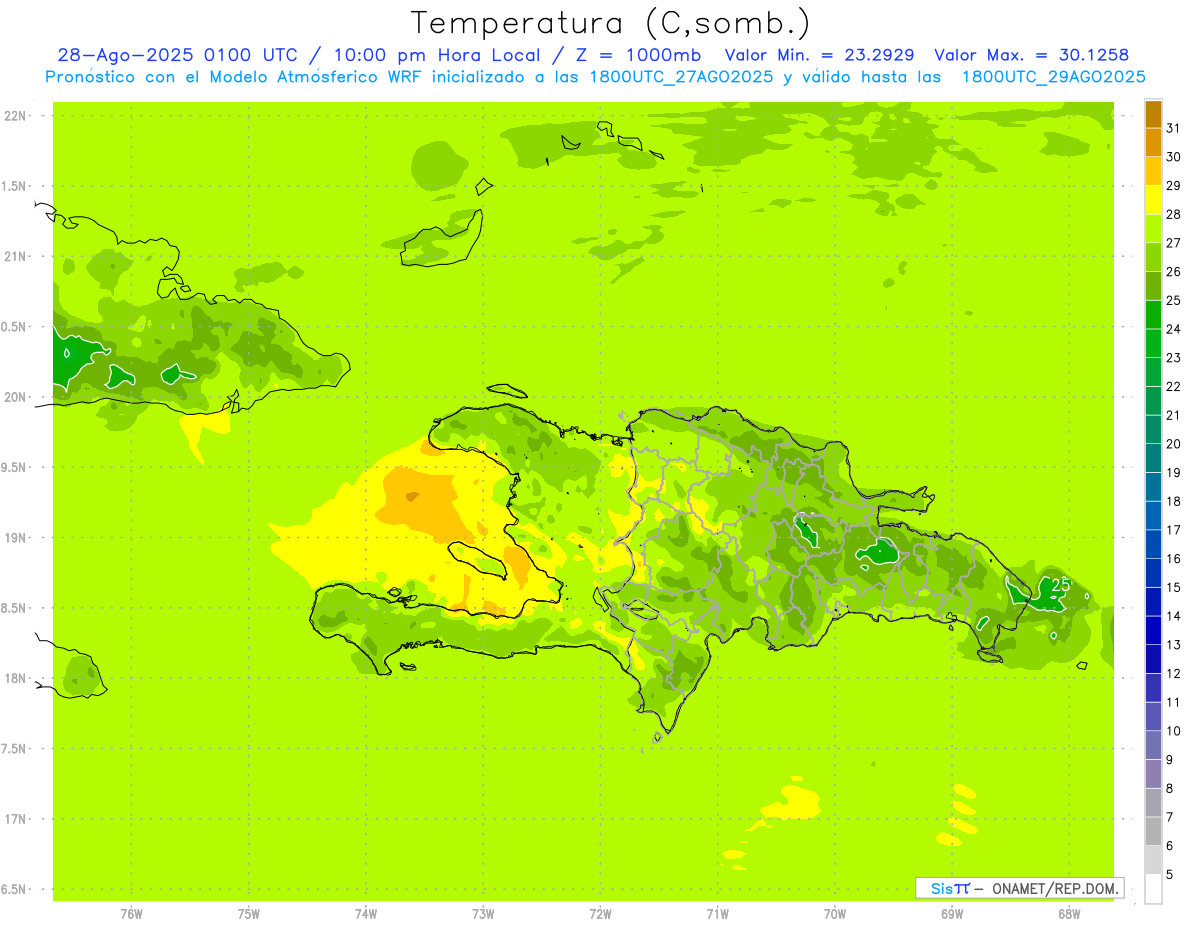Click the dark orange swatch between 30 and 31
This screenshot has height=927, width=1200.
(1153, 143)
